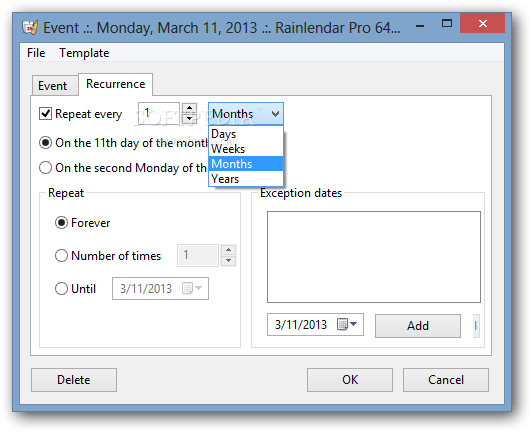The width and height of the screenshot is (532, 432).
Task: Maximize the Event window
Action: [x=447, y=24]
